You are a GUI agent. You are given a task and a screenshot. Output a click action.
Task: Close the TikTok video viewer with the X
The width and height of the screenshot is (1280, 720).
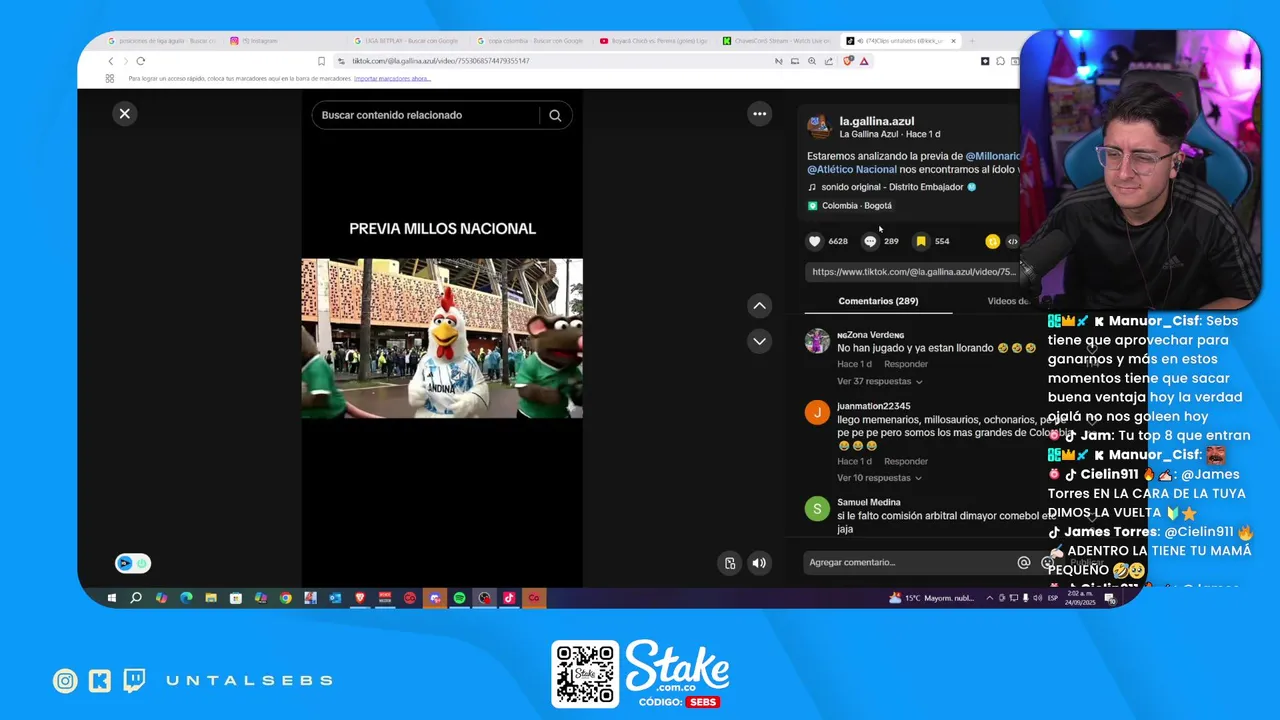pos(125,114)
